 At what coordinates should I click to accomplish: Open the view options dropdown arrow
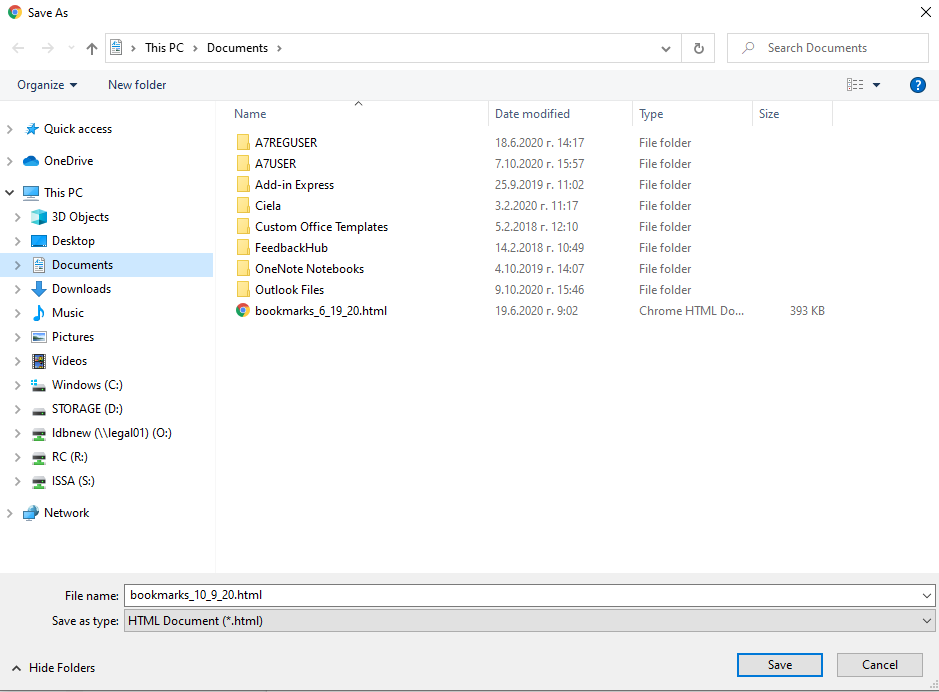pos(877,85)
